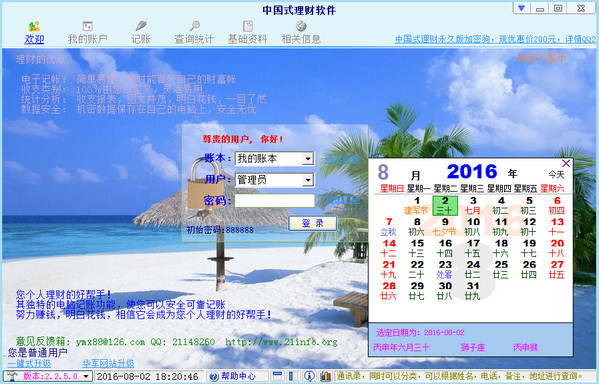The width and height of the screenshot is (599, 384).
Task: Select calendar date 13 十一
Action: point(557,227)
